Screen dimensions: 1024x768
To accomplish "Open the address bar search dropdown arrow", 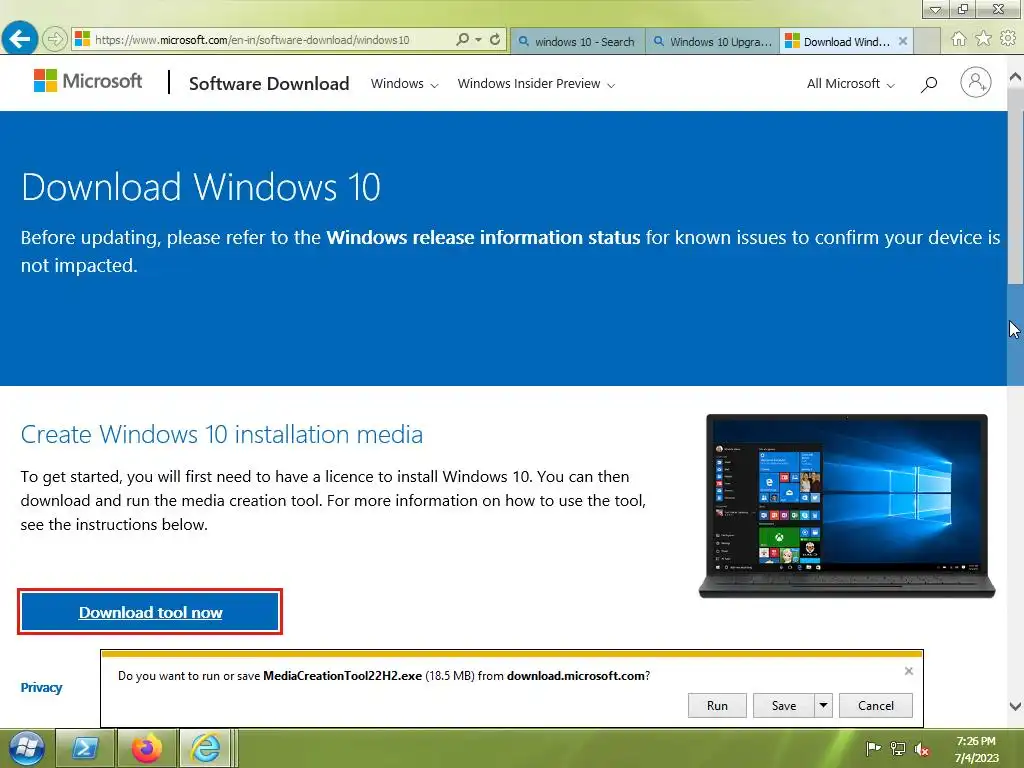I will point(479,39).
